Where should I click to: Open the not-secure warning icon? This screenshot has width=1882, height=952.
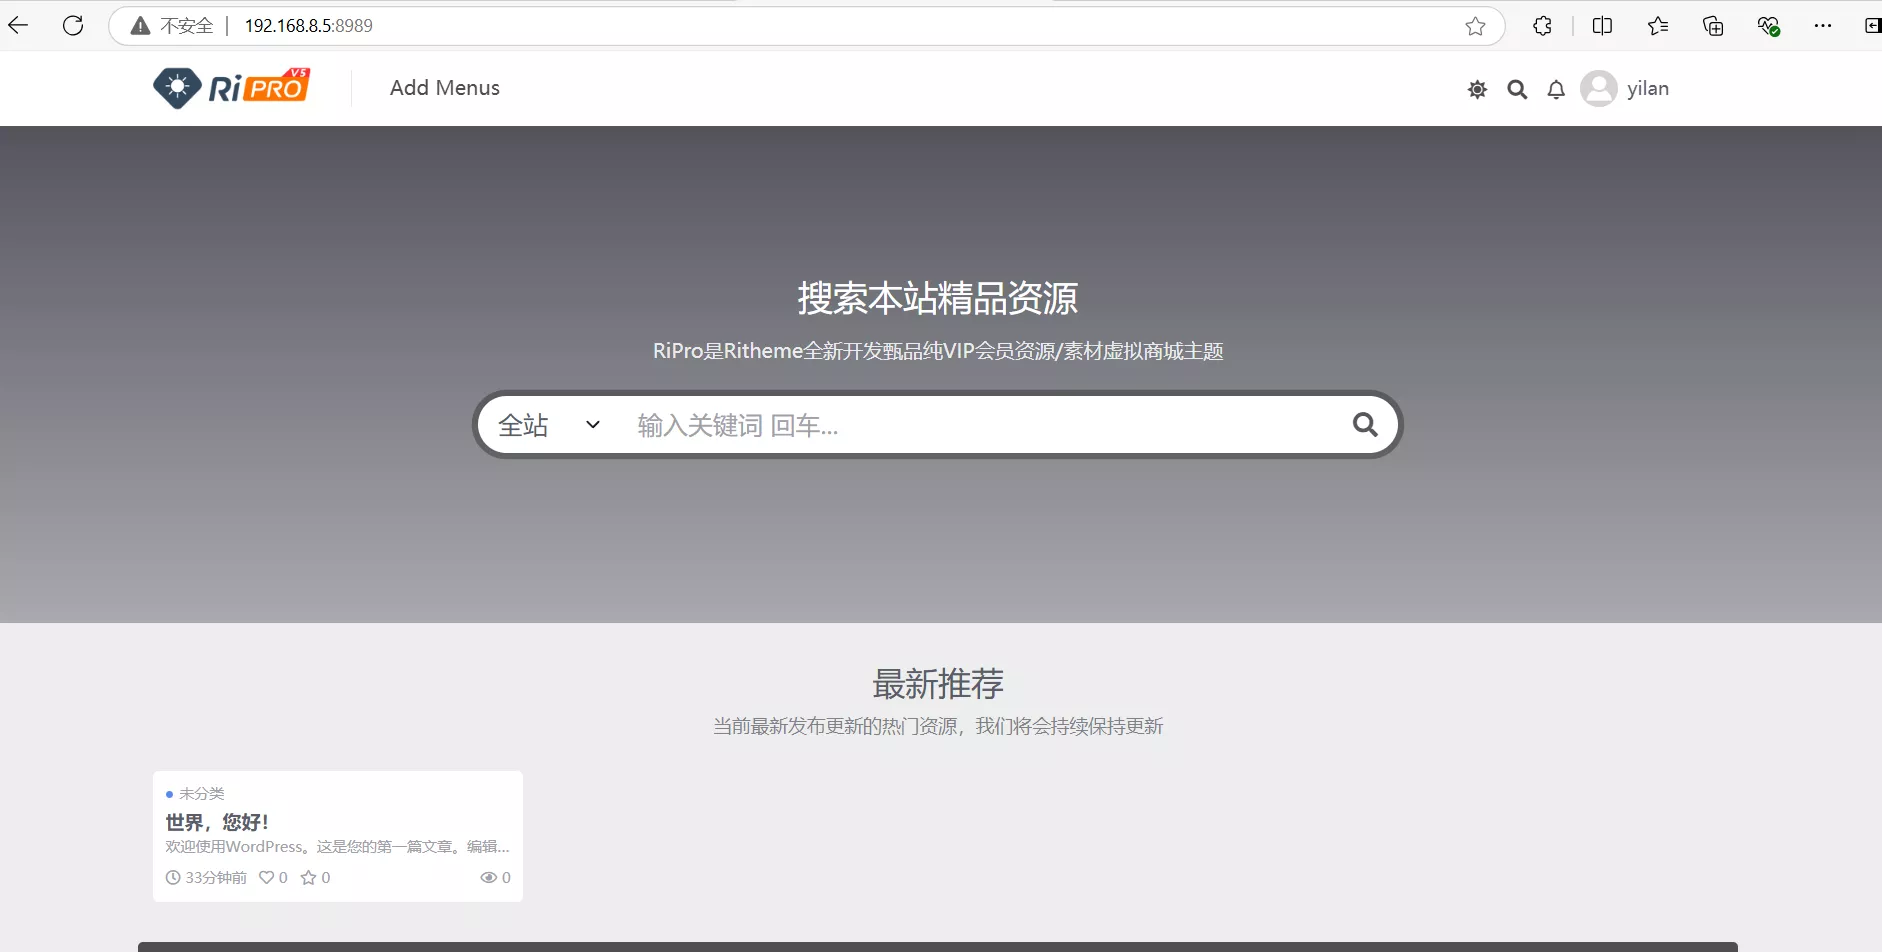pos(141,26)
